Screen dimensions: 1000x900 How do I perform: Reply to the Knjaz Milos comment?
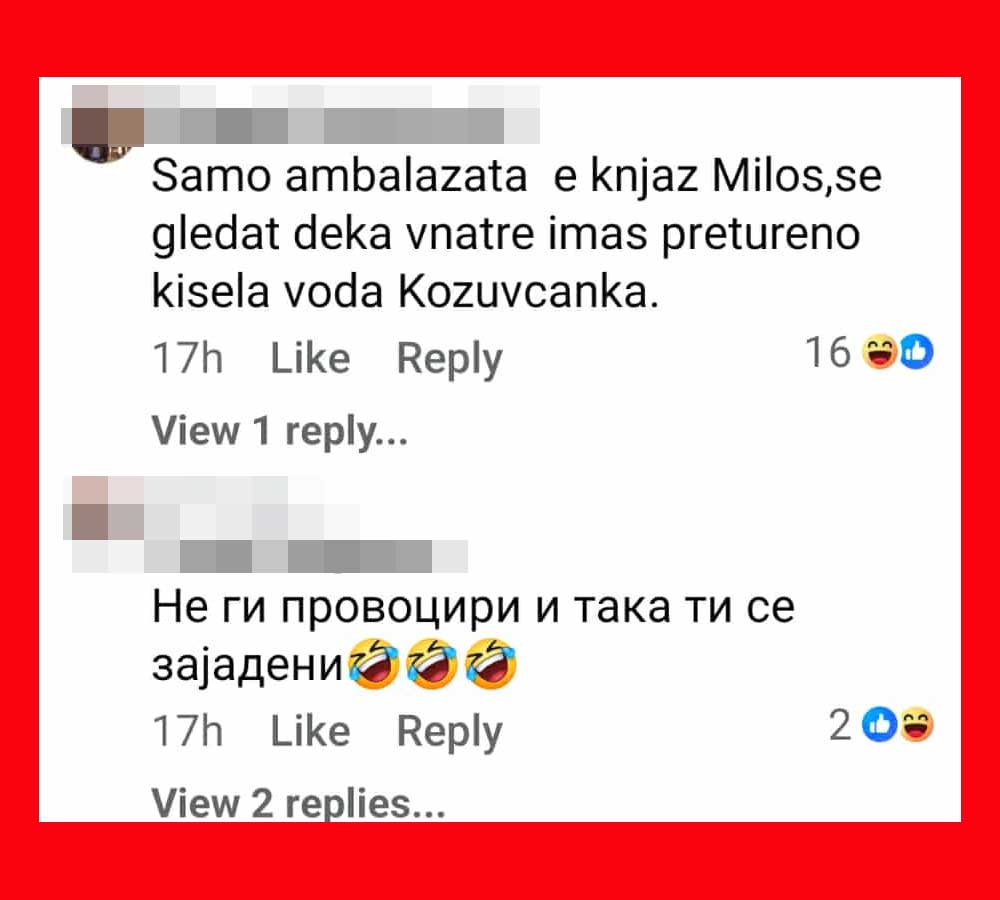coord(450,360)
